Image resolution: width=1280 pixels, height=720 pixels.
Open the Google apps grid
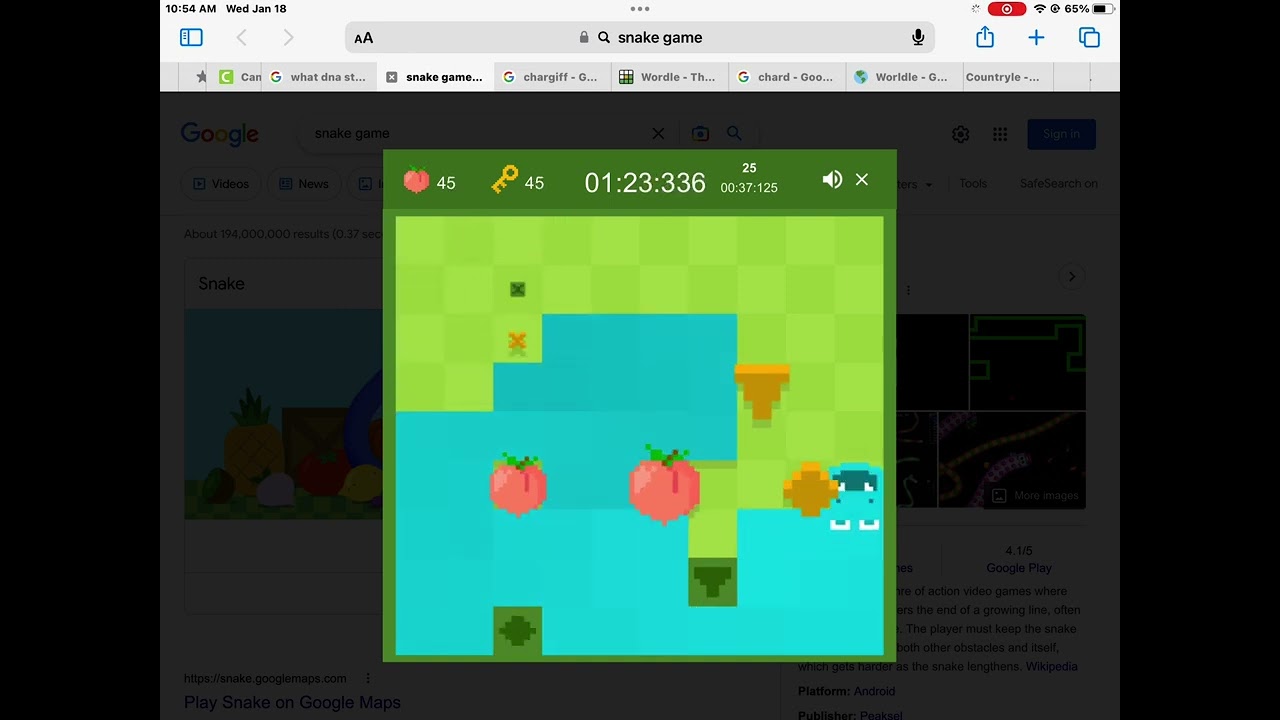click(1000, 134)
